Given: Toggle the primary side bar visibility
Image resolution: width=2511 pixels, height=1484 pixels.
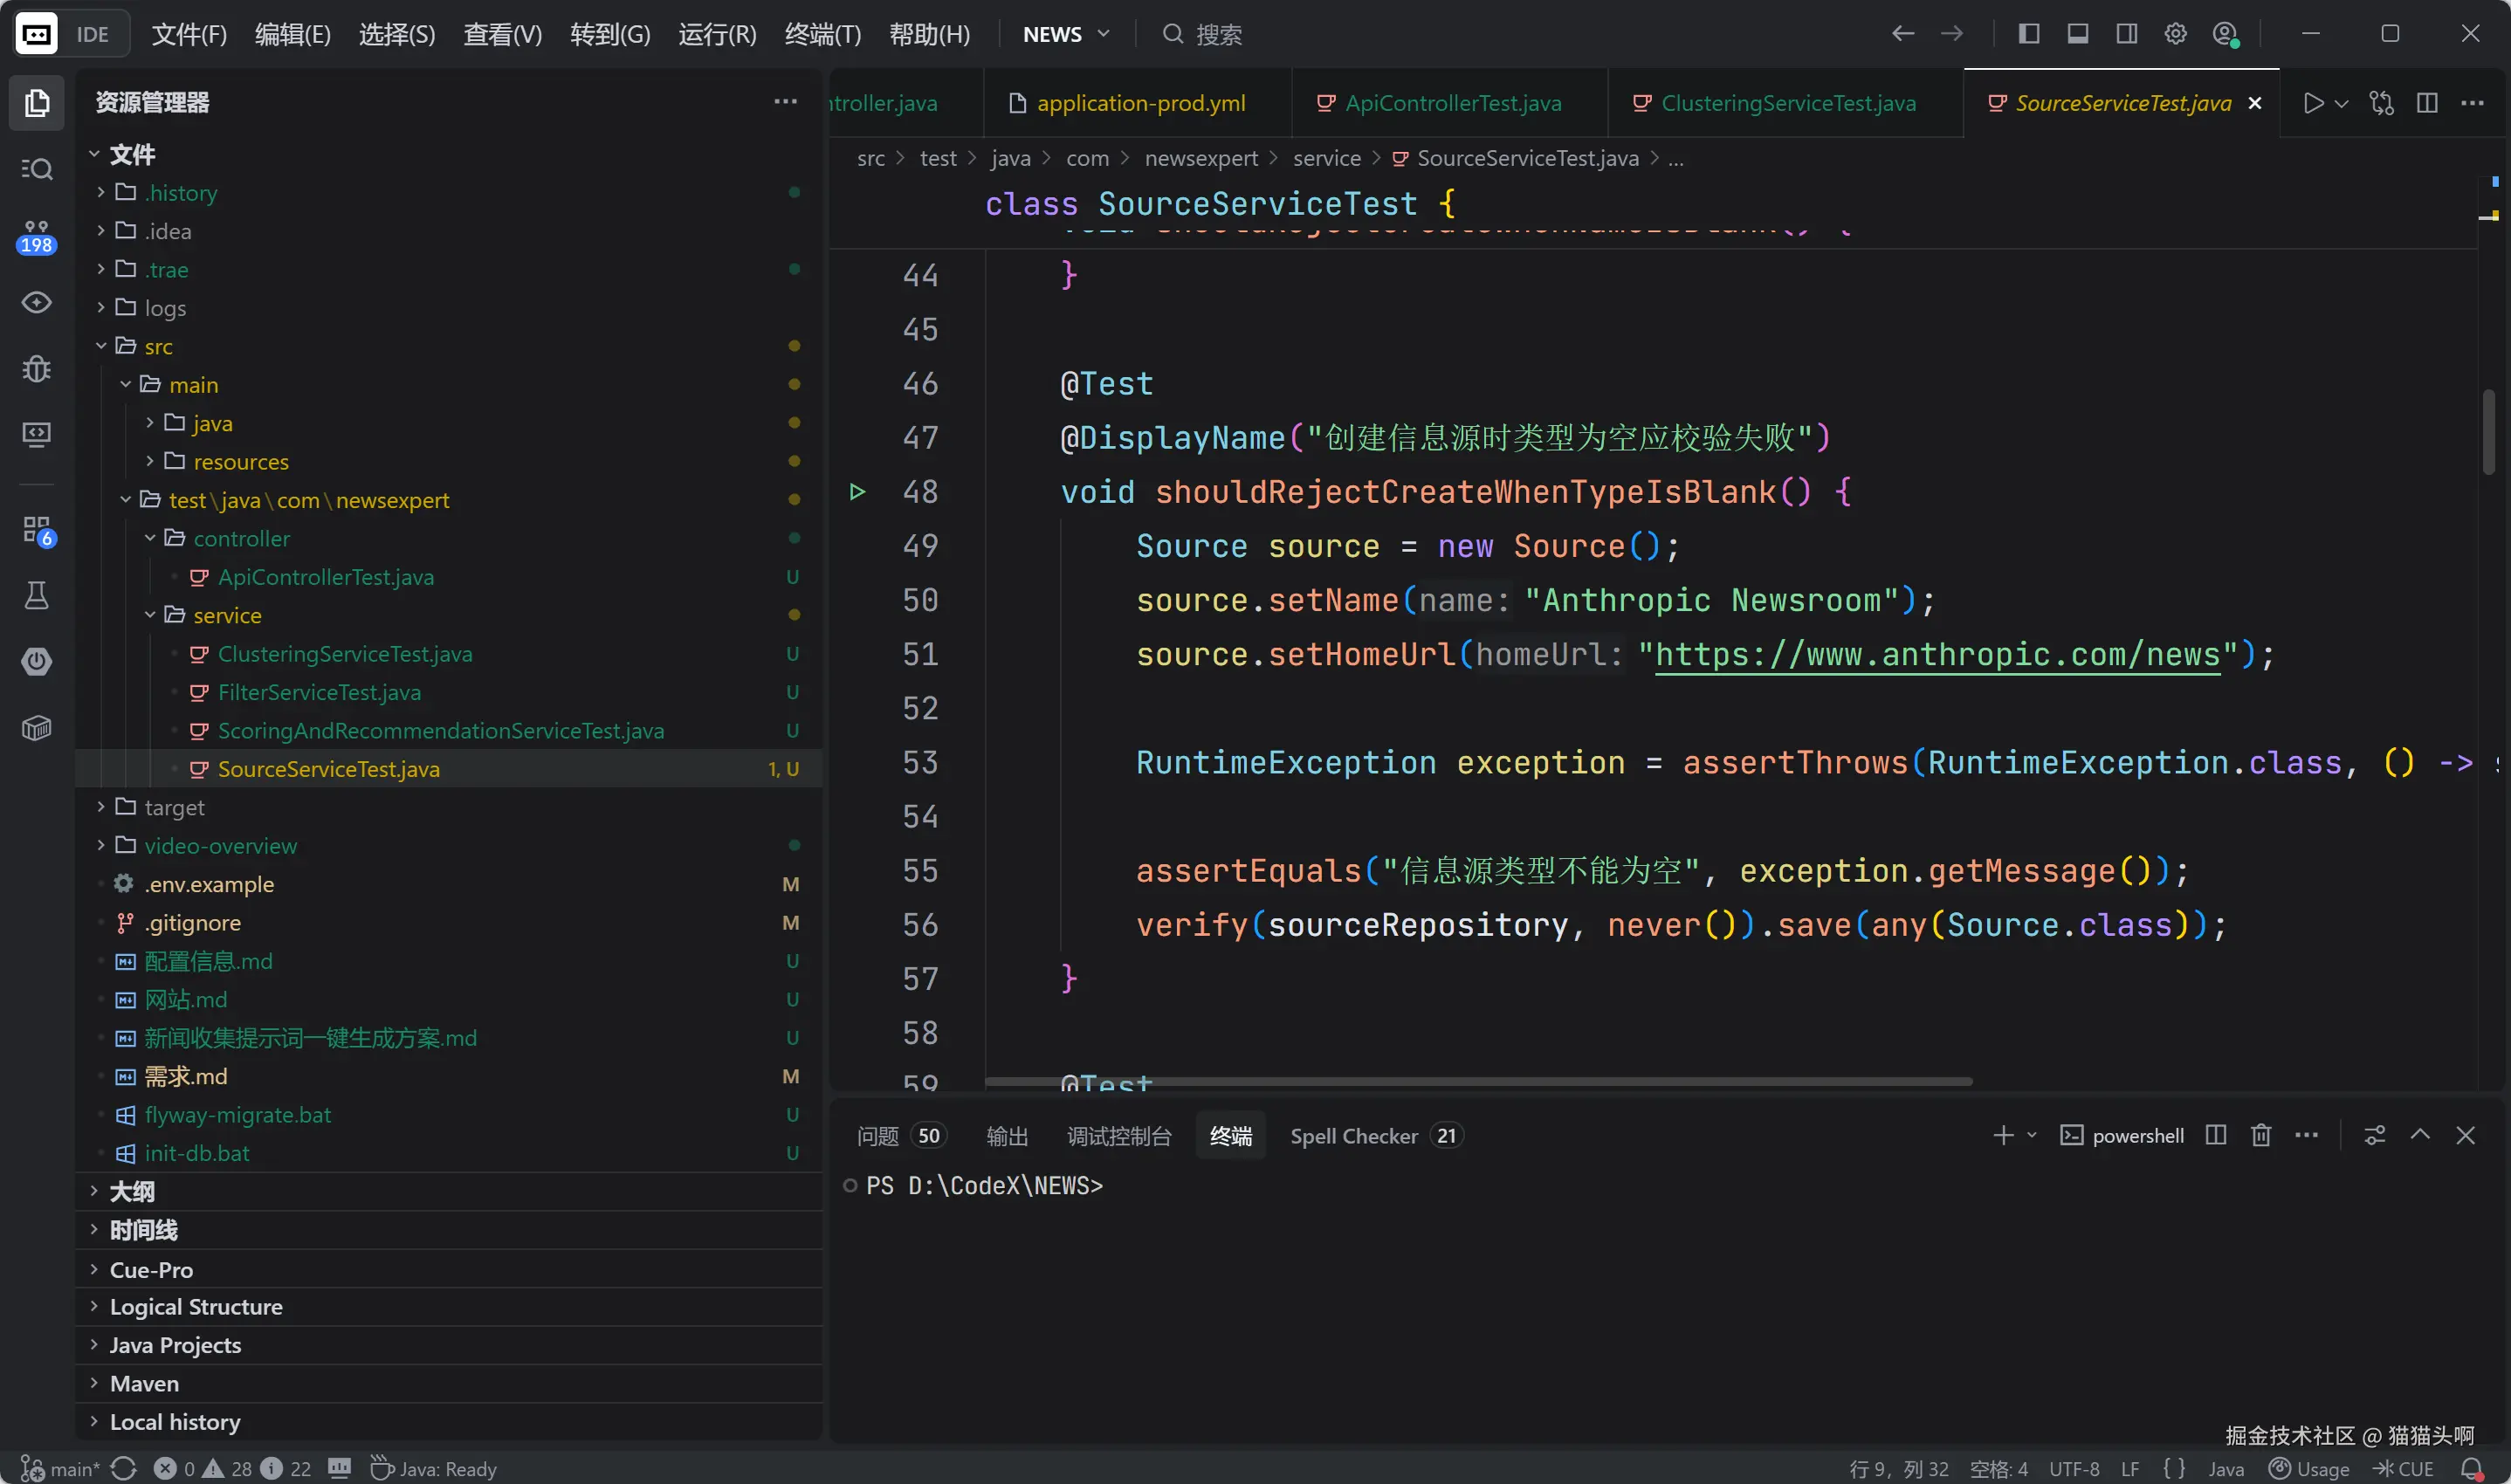Looking at the screenshot, I should (2029, 33).
